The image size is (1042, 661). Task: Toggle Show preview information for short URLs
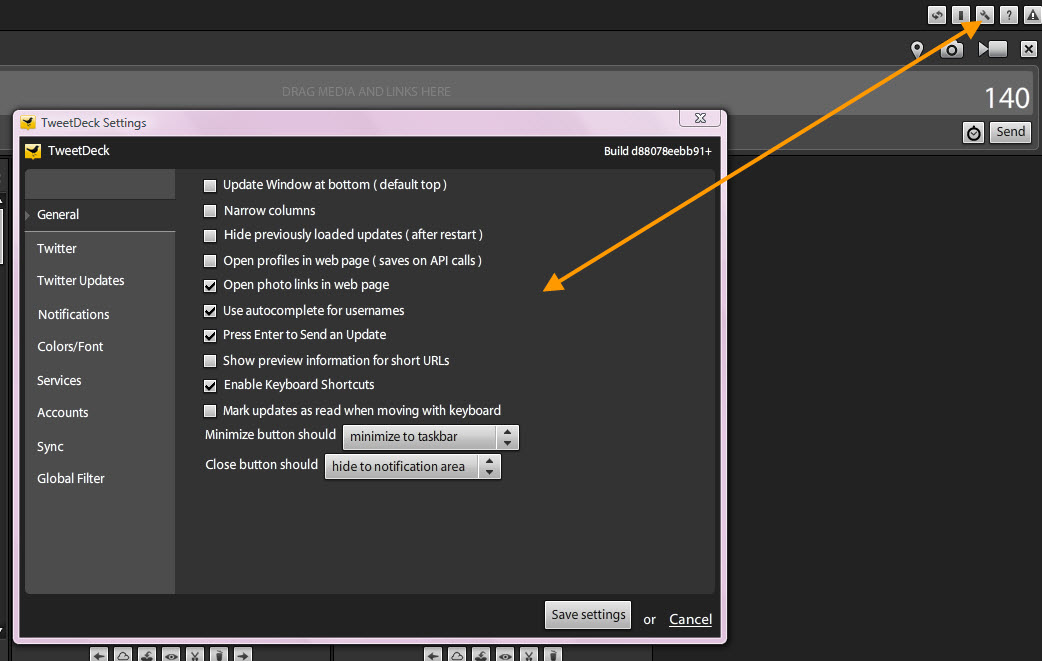210,361
